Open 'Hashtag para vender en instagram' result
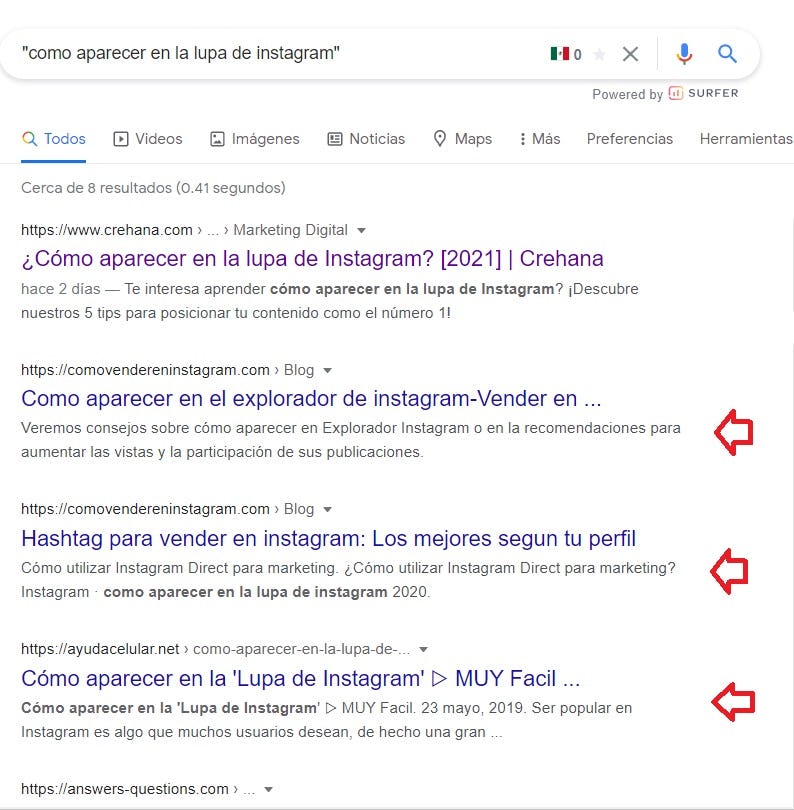The height and width of the screenshot is (810, 794). pos(329,539)
